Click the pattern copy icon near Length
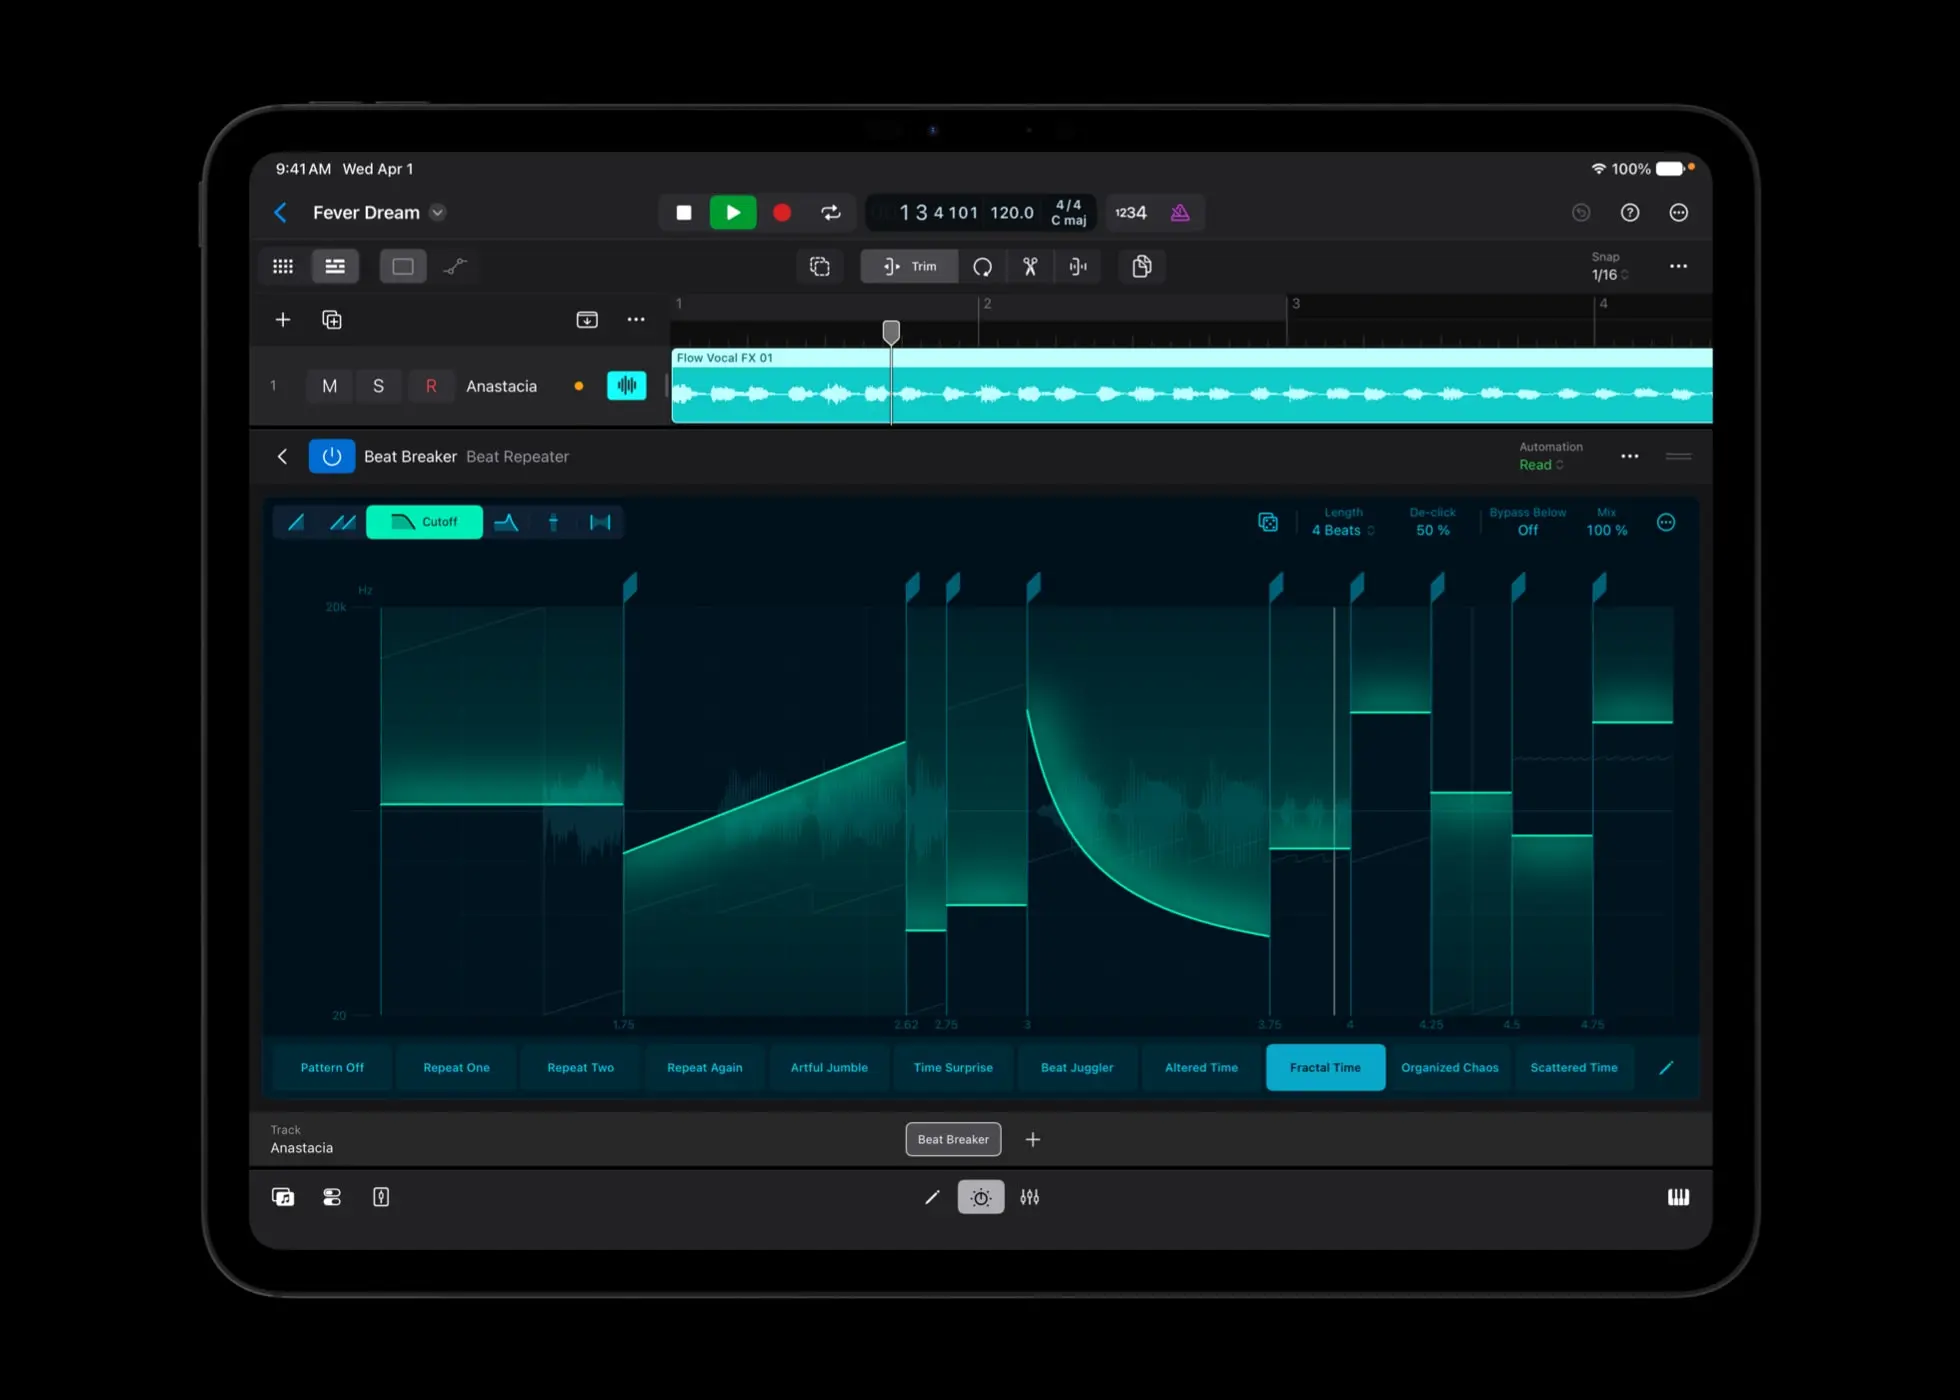The width and height of the screenshot is (1960, 1400). (x=1268, y=522)
